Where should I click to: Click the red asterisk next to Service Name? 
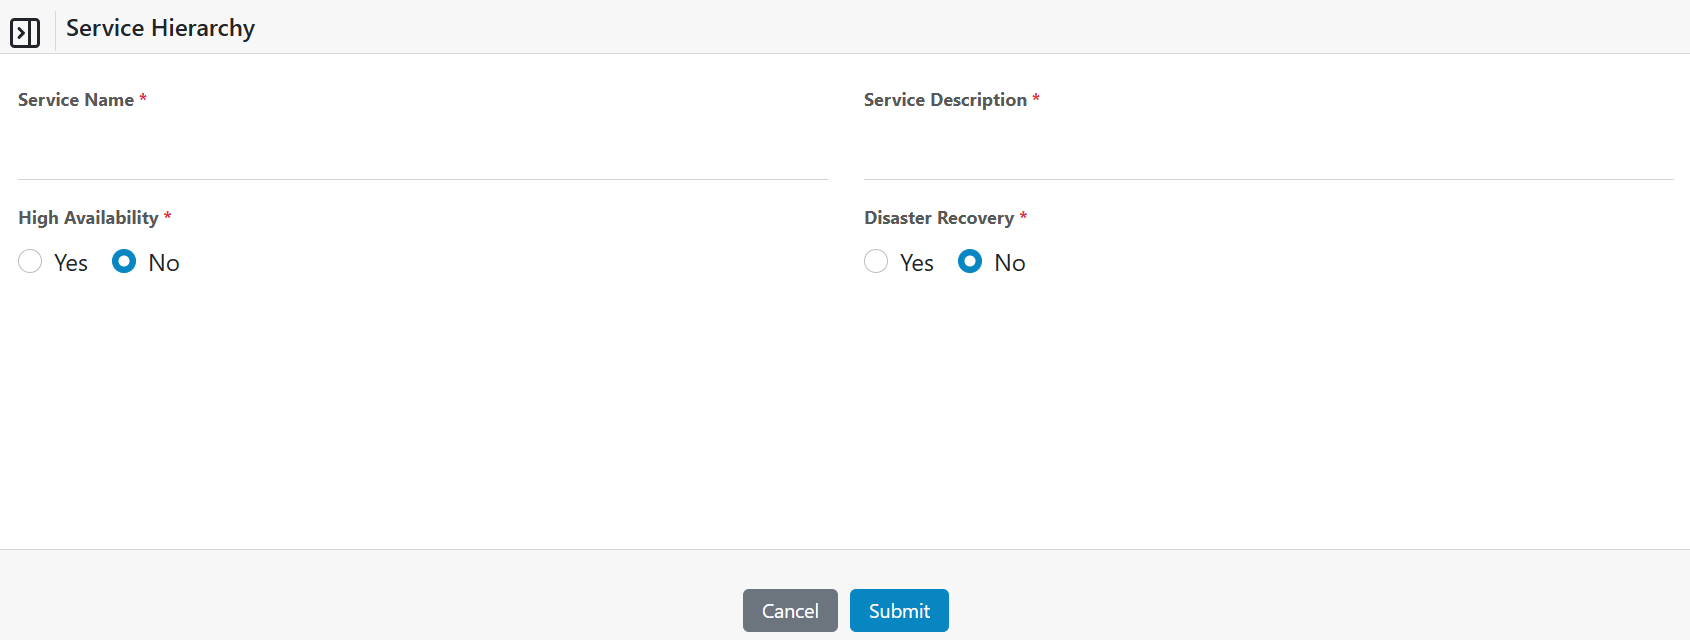point(143,98)
